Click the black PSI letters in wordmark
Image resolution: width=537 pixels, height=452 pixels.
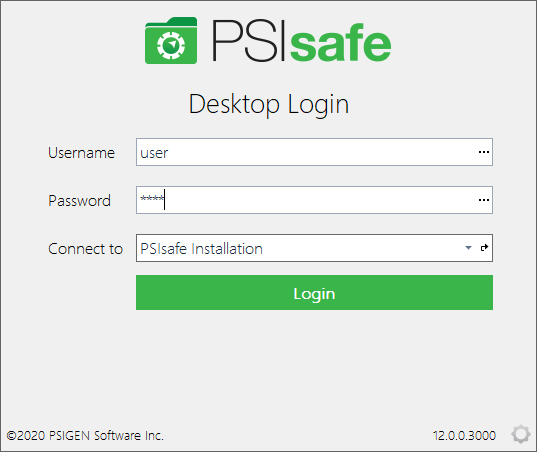click(249, 40)
